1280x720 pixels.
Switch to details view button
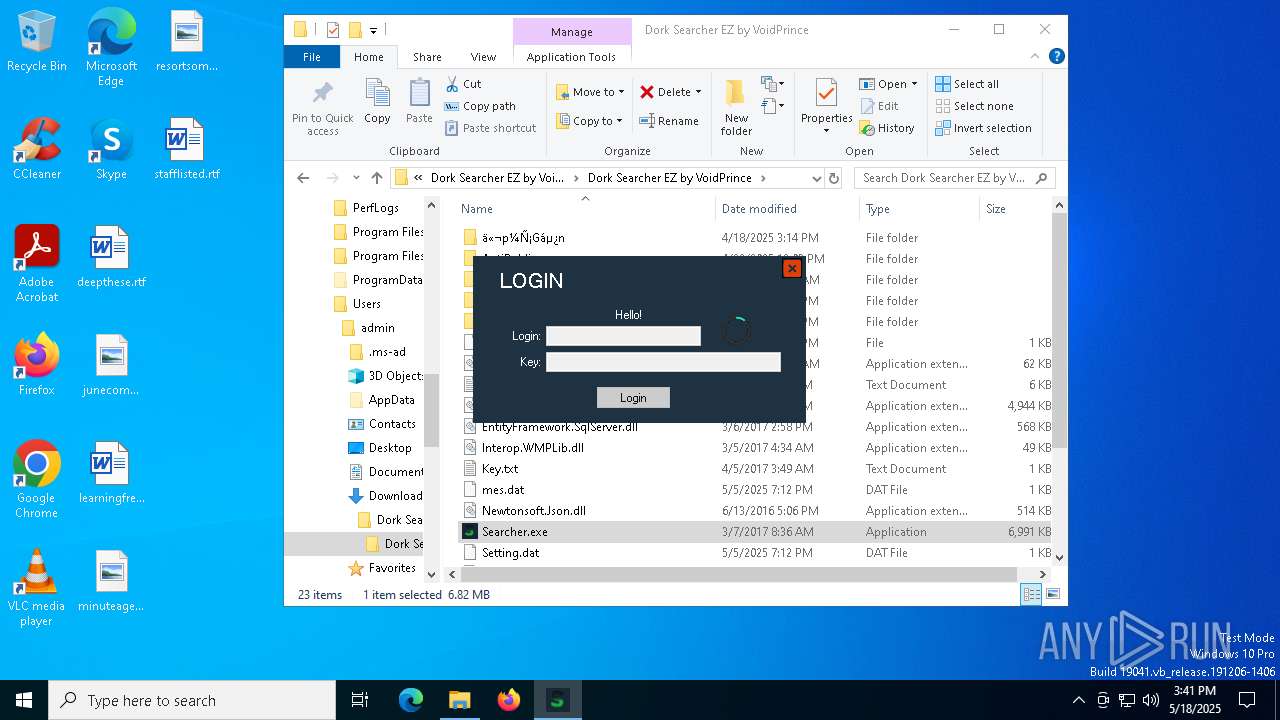pyautogui.click(x=1030, y=594)
